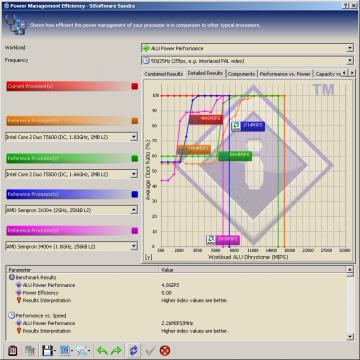This screenshot has width=360, height=360.
Task: Click the orange Reference Processor color swatch
Action: click(135, 121)
